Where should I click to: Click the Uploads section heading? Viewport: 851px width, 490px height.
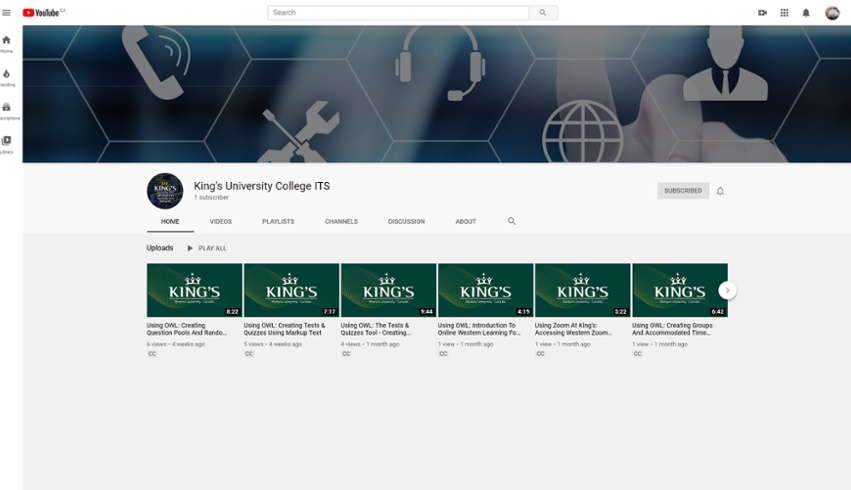coord(160,248)
